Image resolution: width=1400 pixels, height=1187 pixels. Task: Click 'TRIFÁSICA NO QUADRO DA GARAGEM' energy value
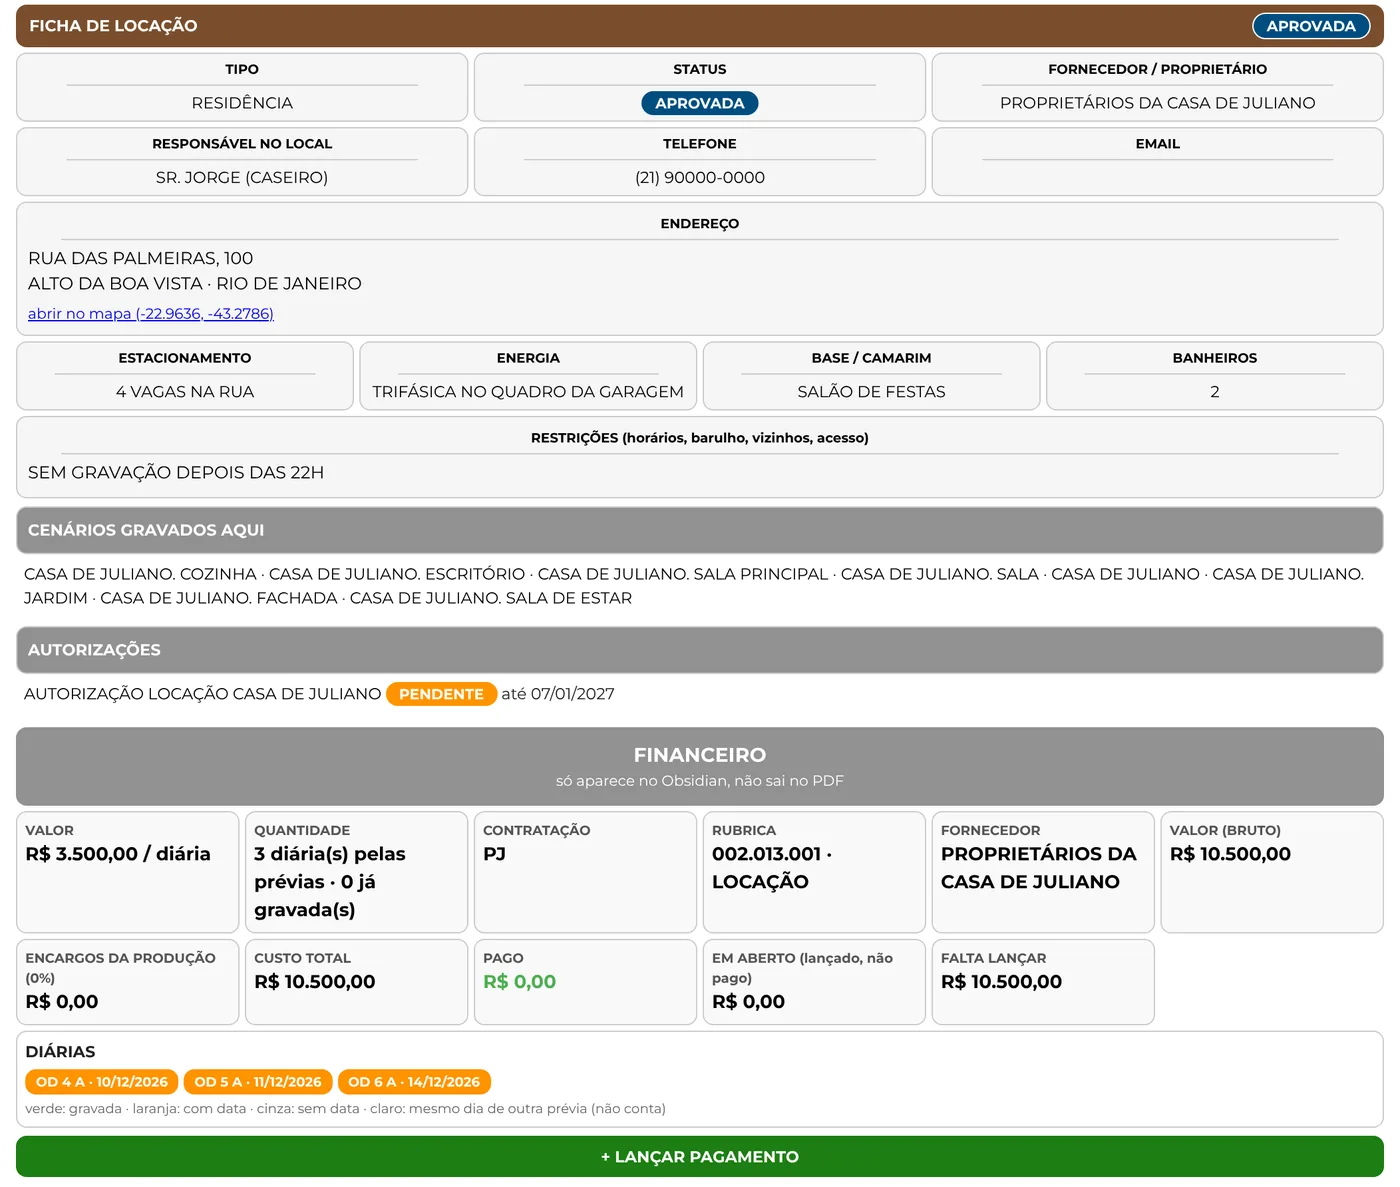point(528,392)
